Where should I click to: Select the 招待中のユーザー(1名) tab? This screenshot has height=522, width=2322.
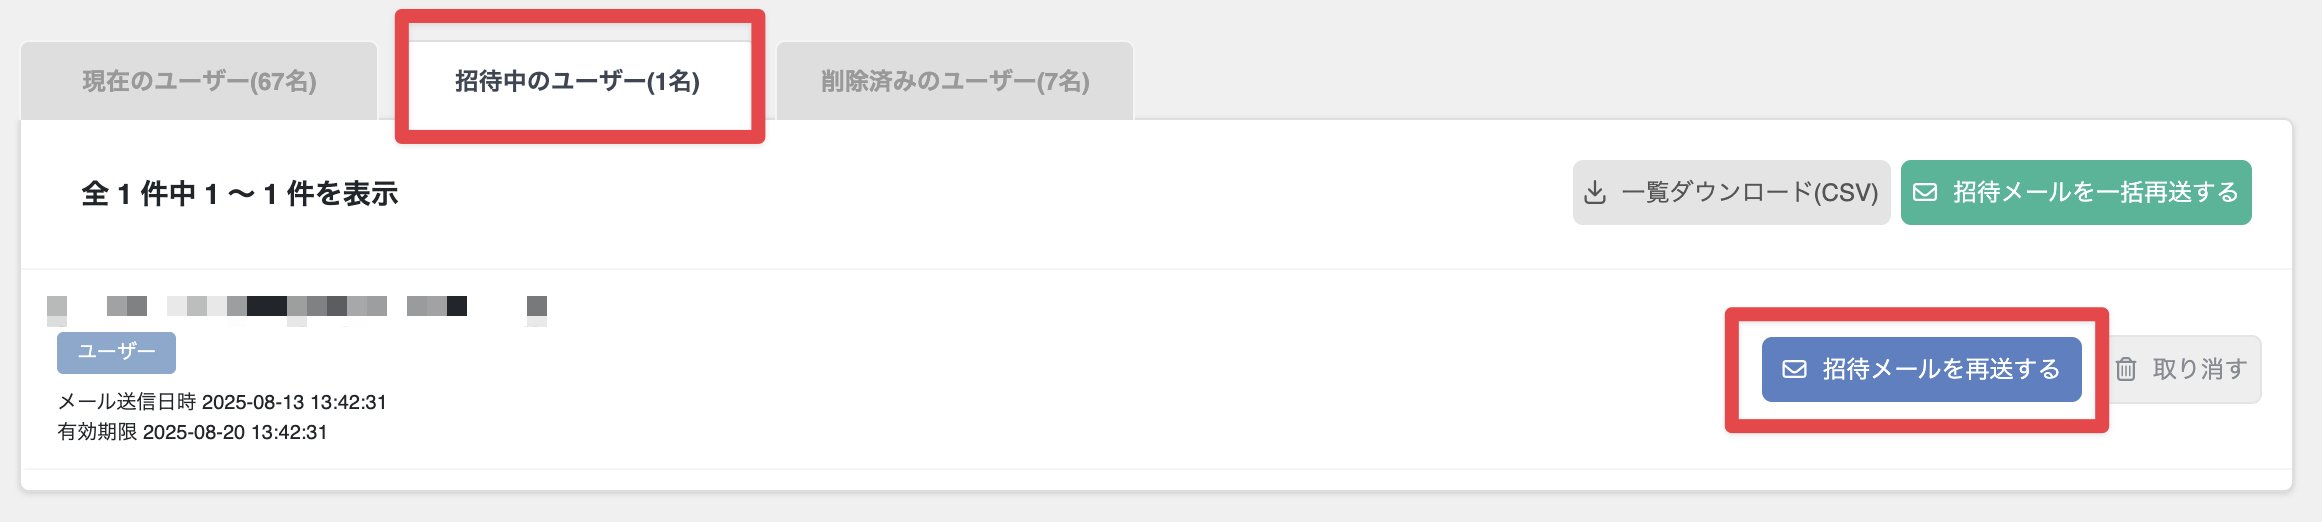pyautogui.click(x=577, y=81)
